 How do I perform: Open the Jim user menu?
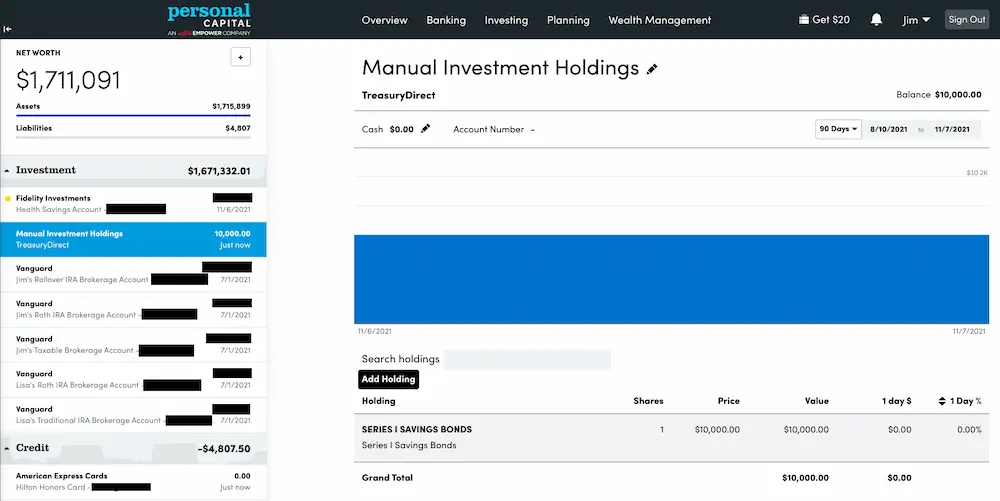click(916, 20)
